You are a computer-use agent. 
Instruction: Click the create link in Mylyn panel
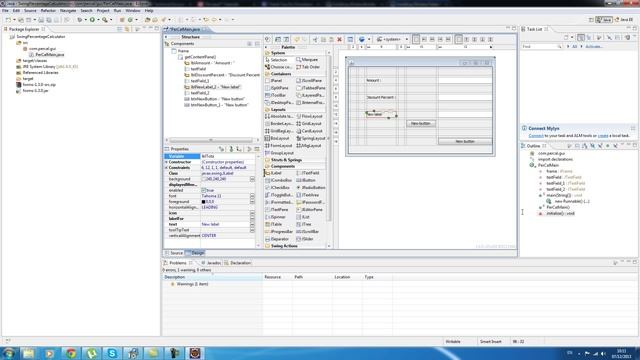[x=603, y=136]
